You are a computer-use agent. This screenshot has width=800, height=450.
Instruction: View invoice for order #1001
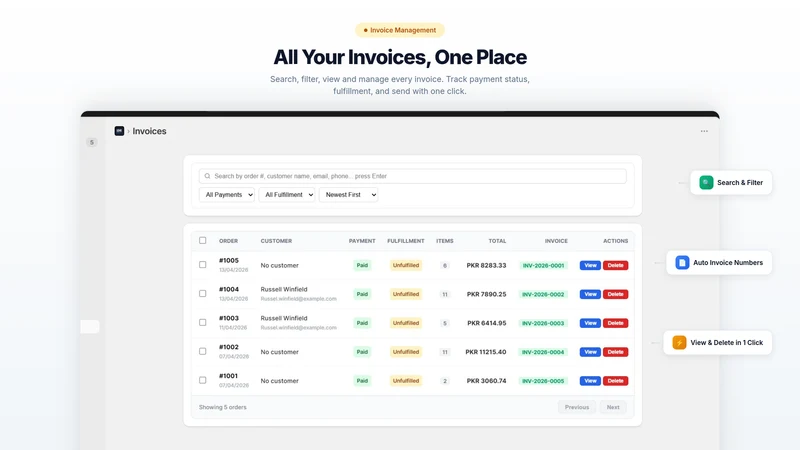click(x=590, y=381)
